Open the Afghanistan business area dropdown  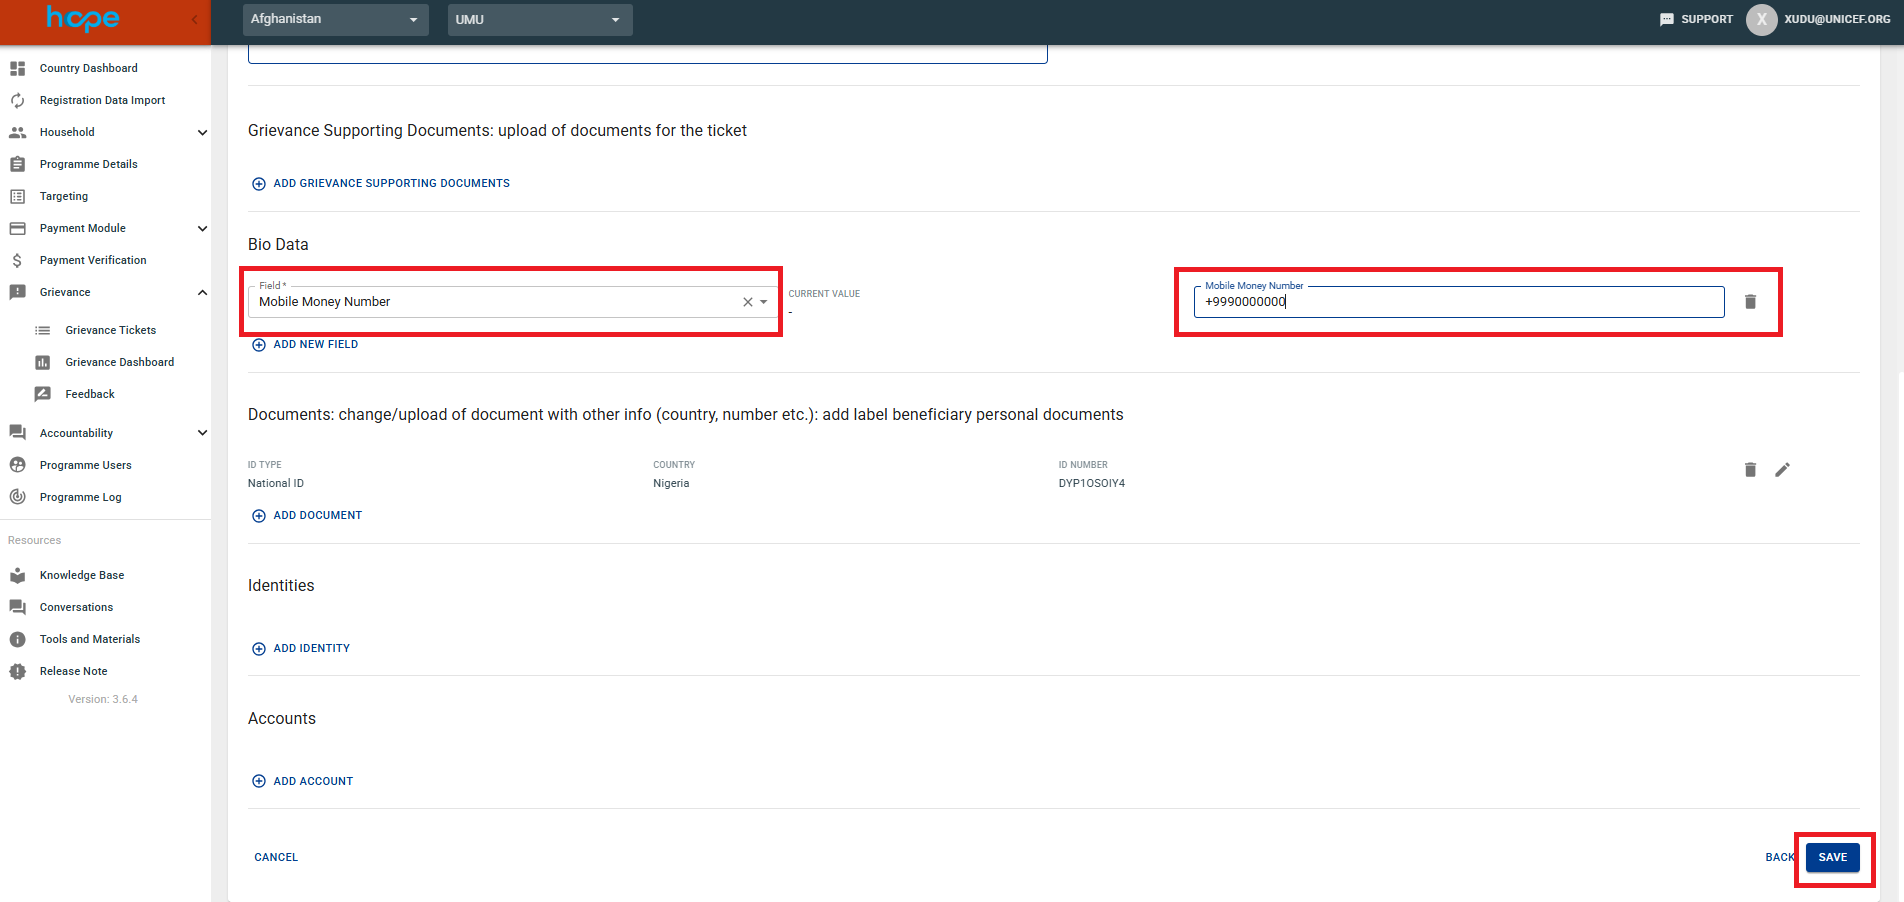pyautogui.click(x=335, y=19)
